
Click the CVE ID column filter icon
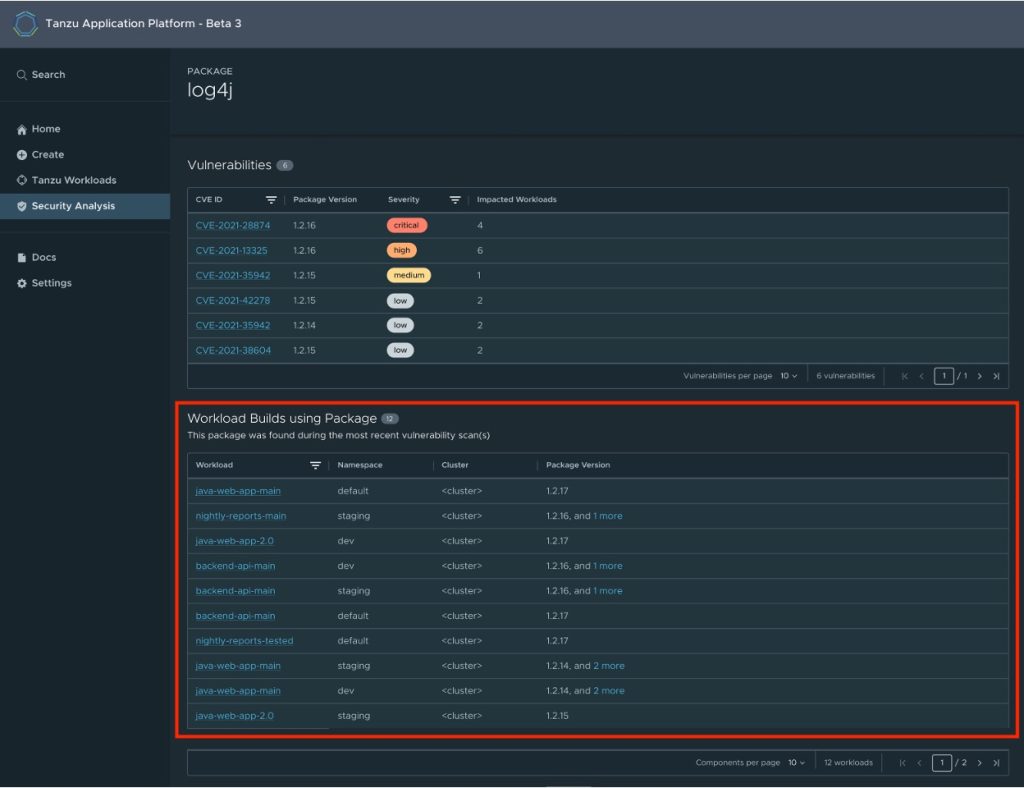tap(271, 200)
